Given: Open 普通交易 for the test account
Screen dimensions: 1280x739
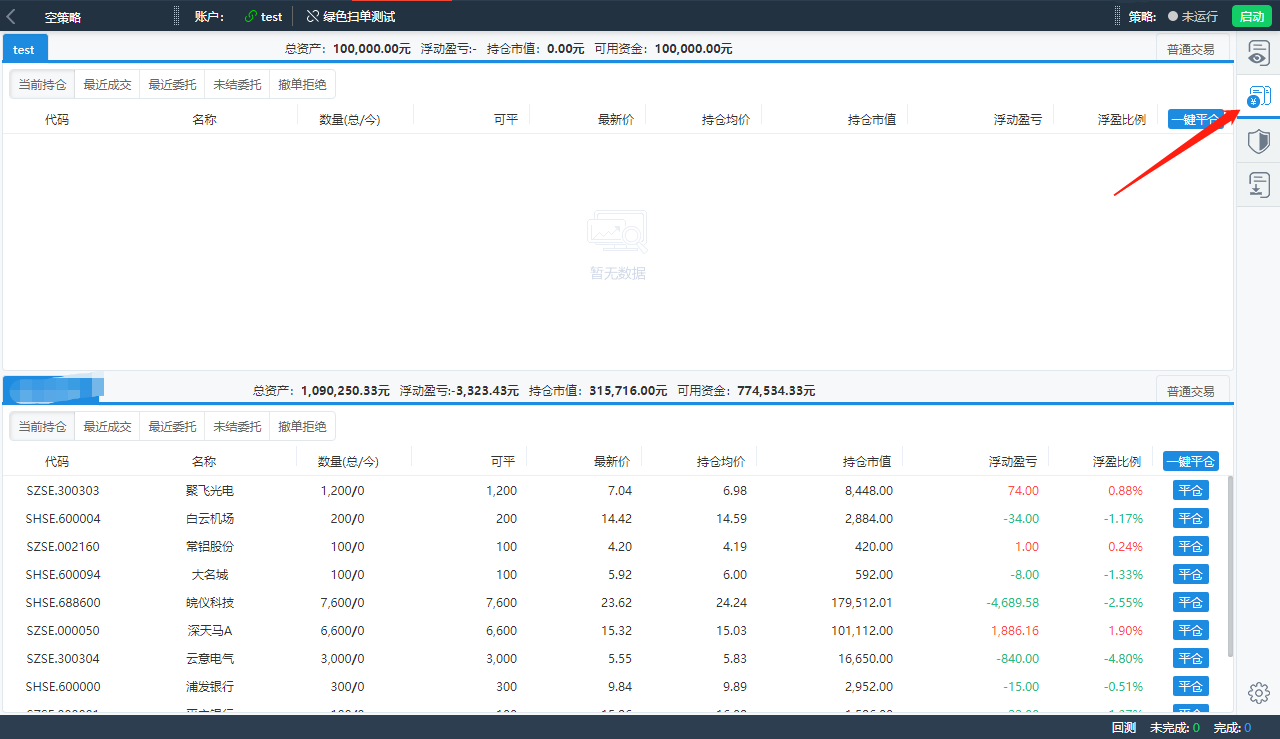Looking at the screenshot, I should pyautogui.click(x=1191, y=49).
